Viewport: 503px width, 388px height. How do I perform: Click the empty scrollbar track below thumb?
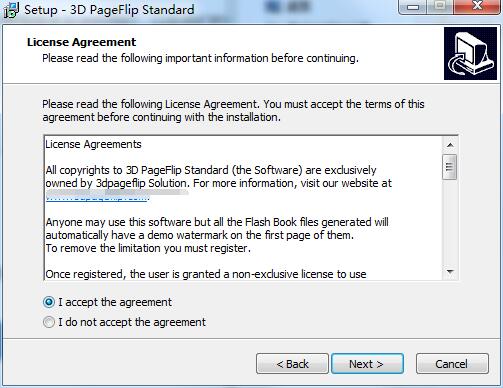point(450,222)
